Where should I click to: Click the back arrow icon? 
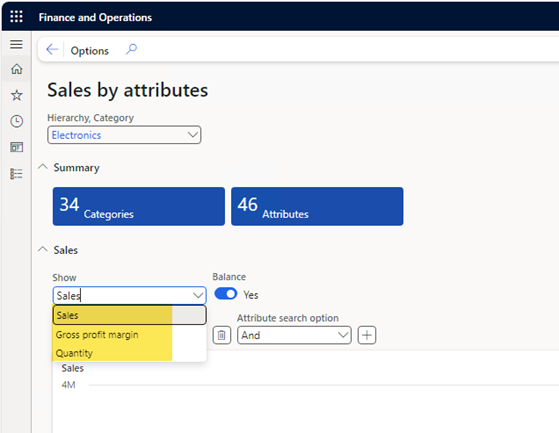pyautogui.click(x=52, y=50)
